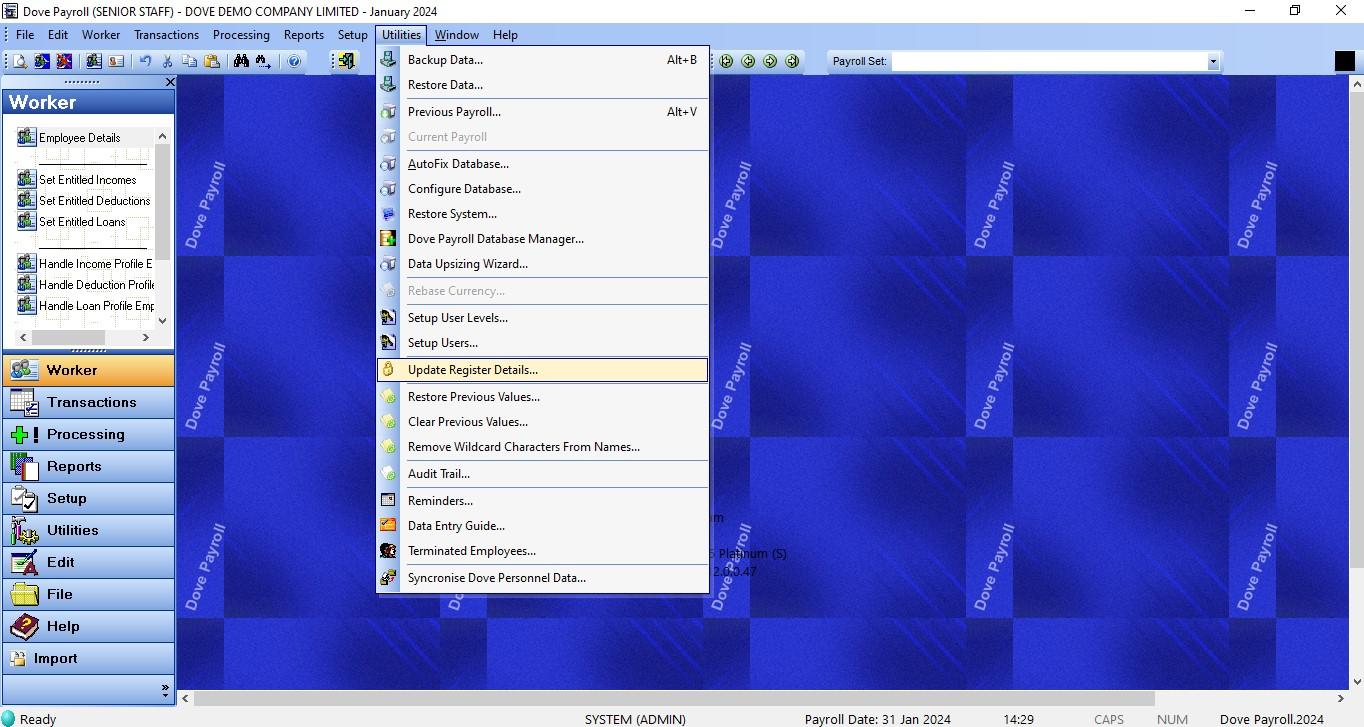The width and height of the screenshot is (1364, 727).
Task: Click the black color box in toolbar
Action: 1345,61
